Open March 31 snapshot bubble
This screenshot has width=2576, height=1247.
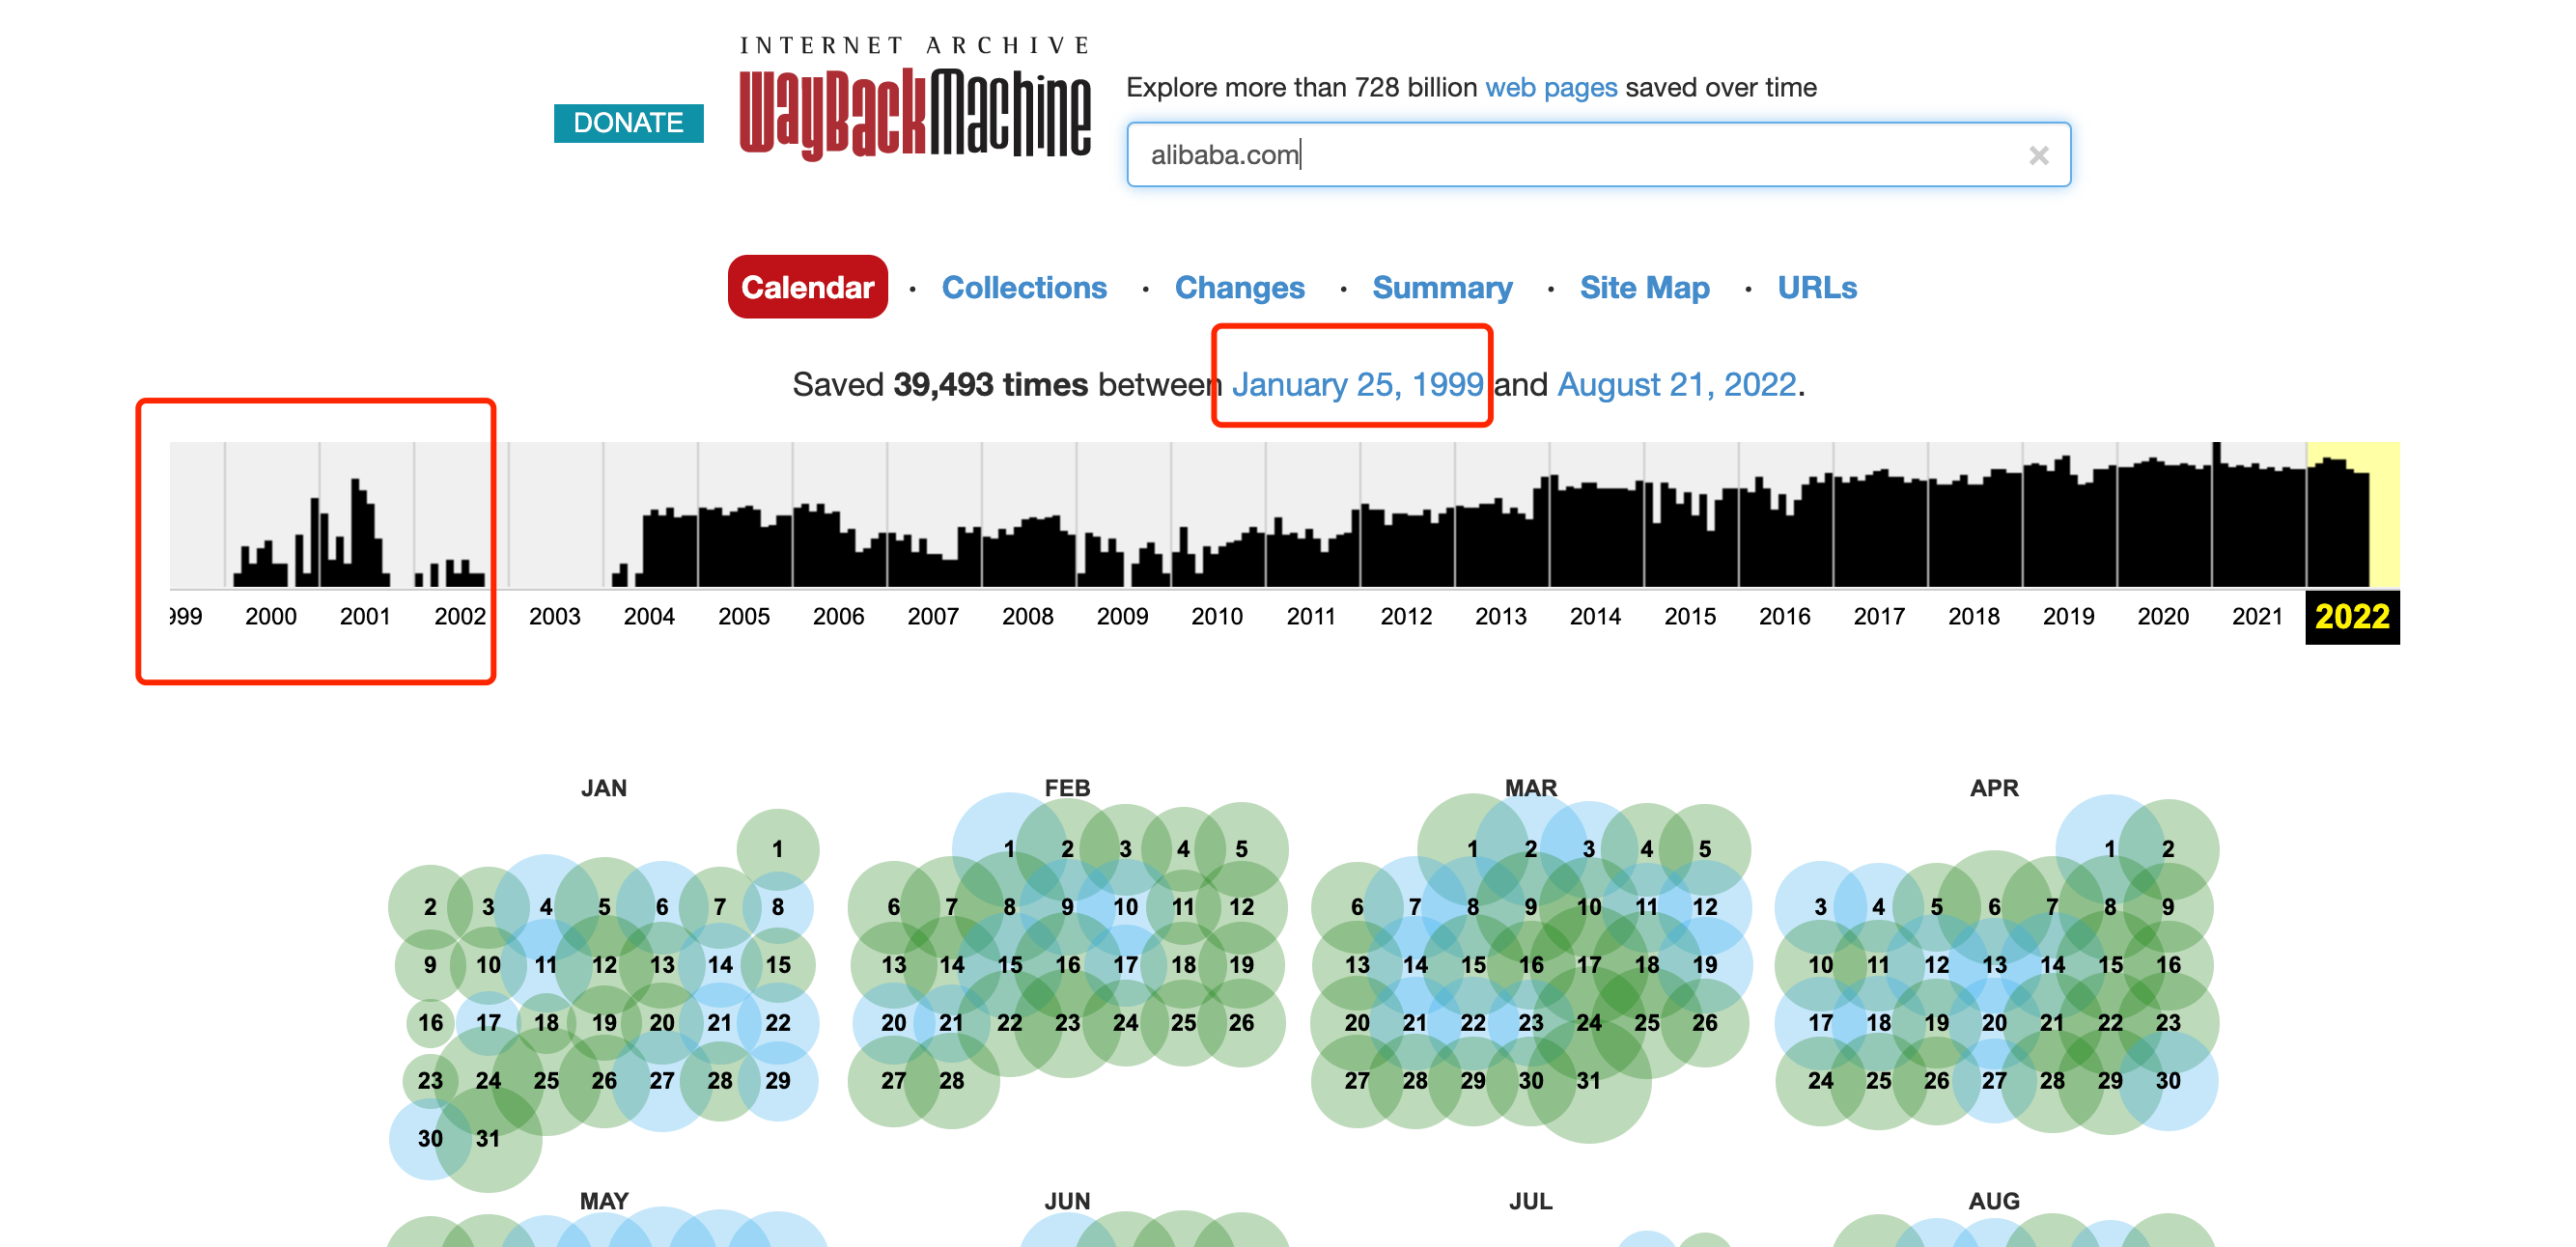pos(1588,1081)
